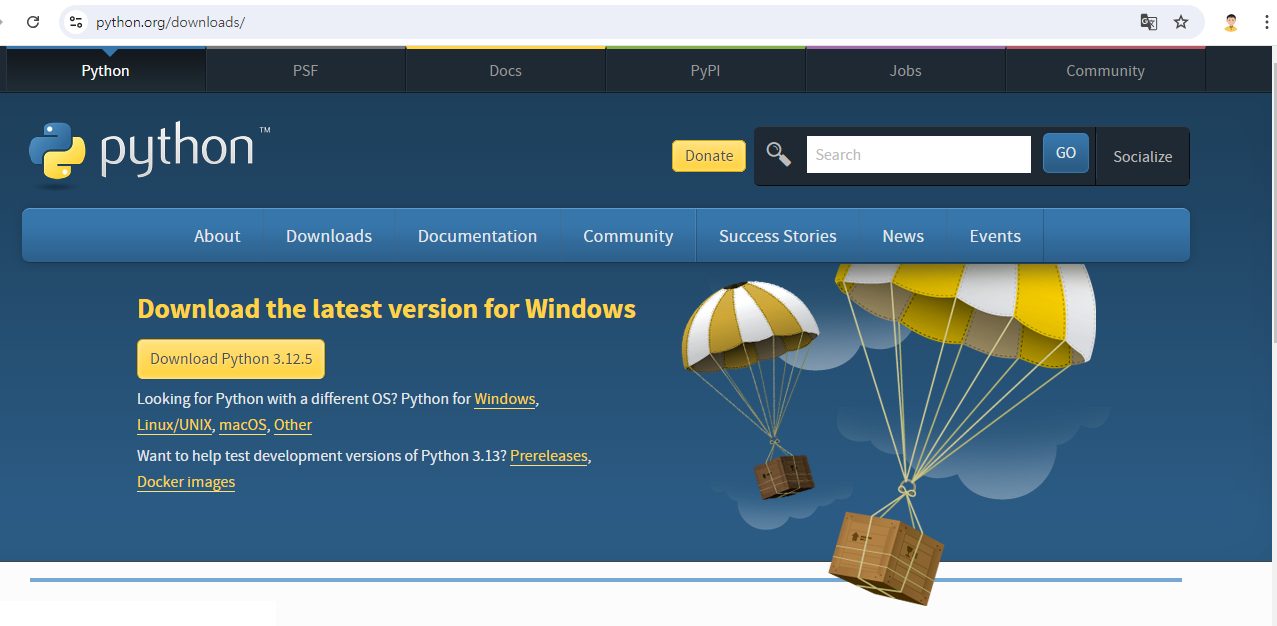Bookmark this page with the star icon
Image resolution: width=1277 pixels, height=626 pixels.
coord(1181,22)
